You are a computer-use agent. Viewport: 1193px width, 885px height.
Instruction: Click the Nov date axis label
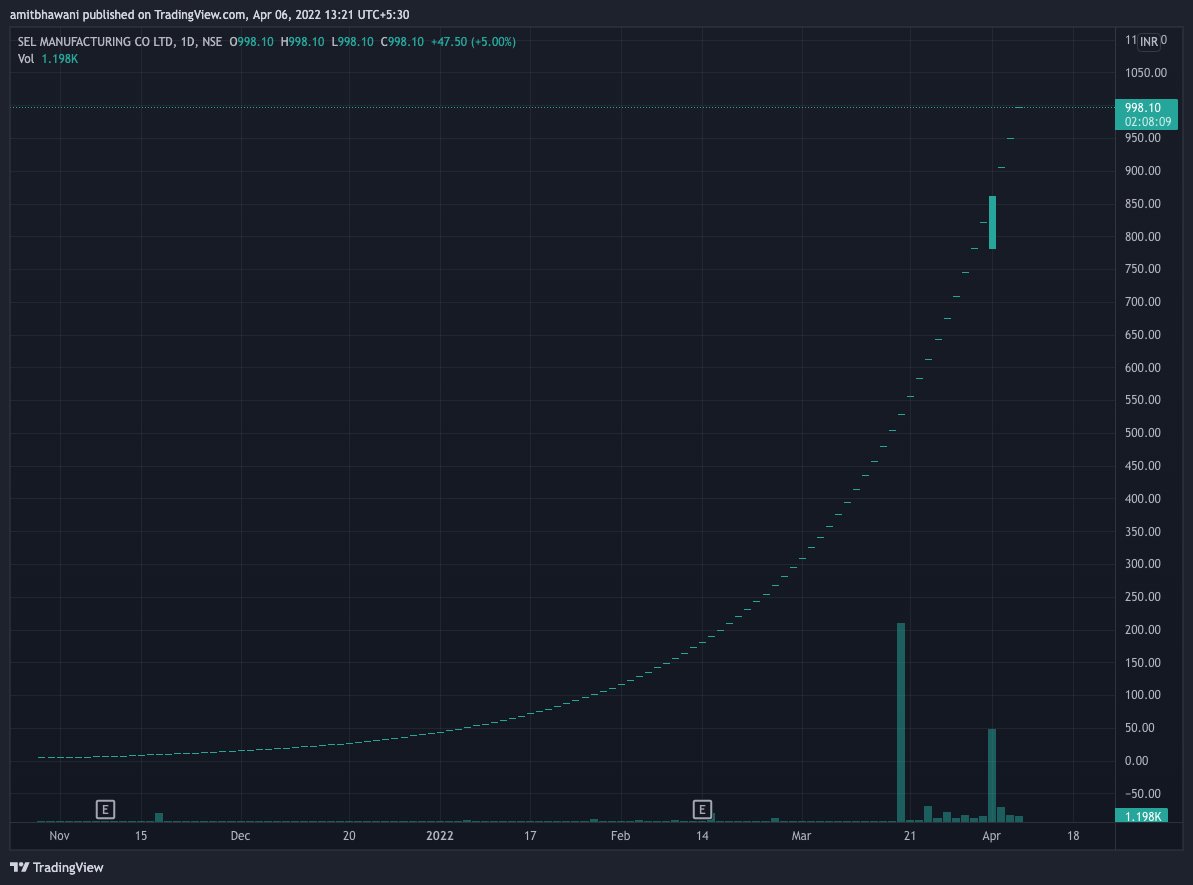pos(59,836)
